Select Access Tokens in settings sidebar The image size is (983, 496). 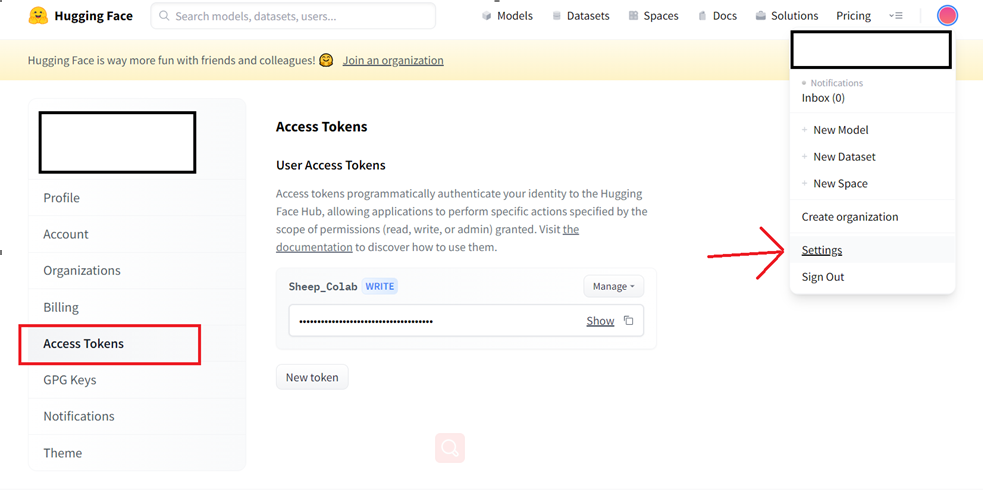tap(137, 344)
